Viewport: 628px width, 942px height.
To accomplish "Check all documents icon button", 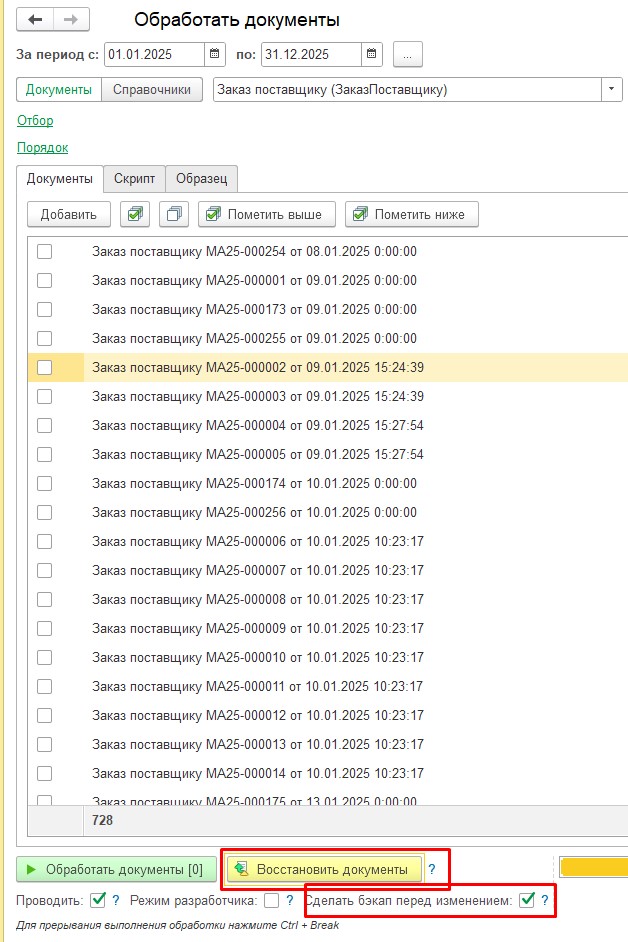I will click(x=135, y=214).
